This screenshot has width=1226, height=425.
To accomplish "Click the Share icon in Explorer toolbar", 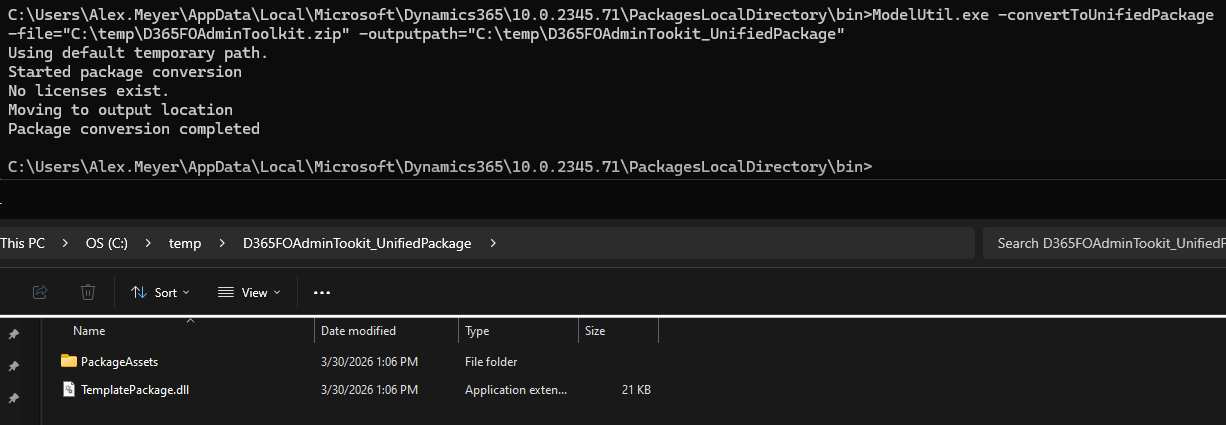I will (40, 292).
